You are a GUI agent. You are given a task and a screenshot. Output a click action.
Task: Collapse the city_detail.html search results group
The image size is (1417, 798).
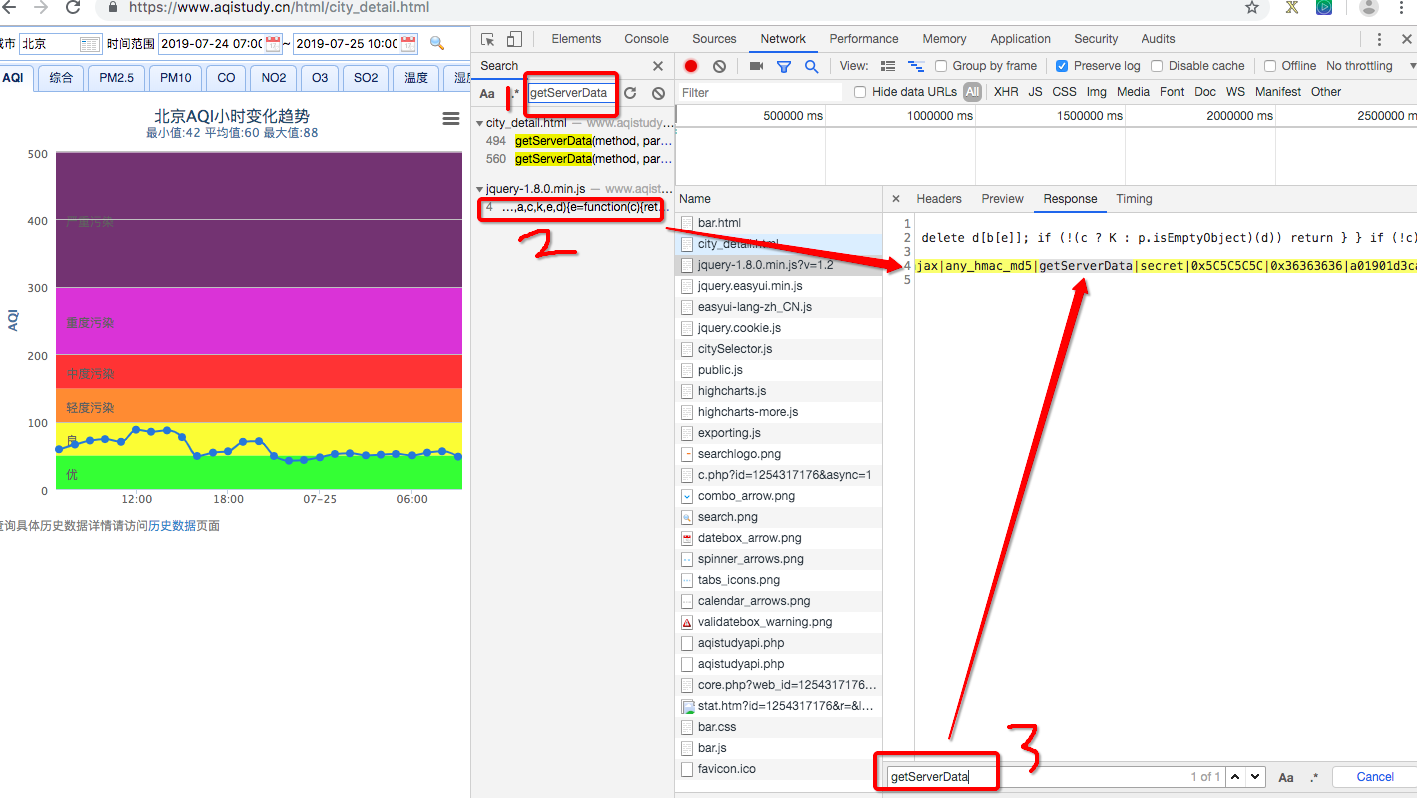pos(480,124)
